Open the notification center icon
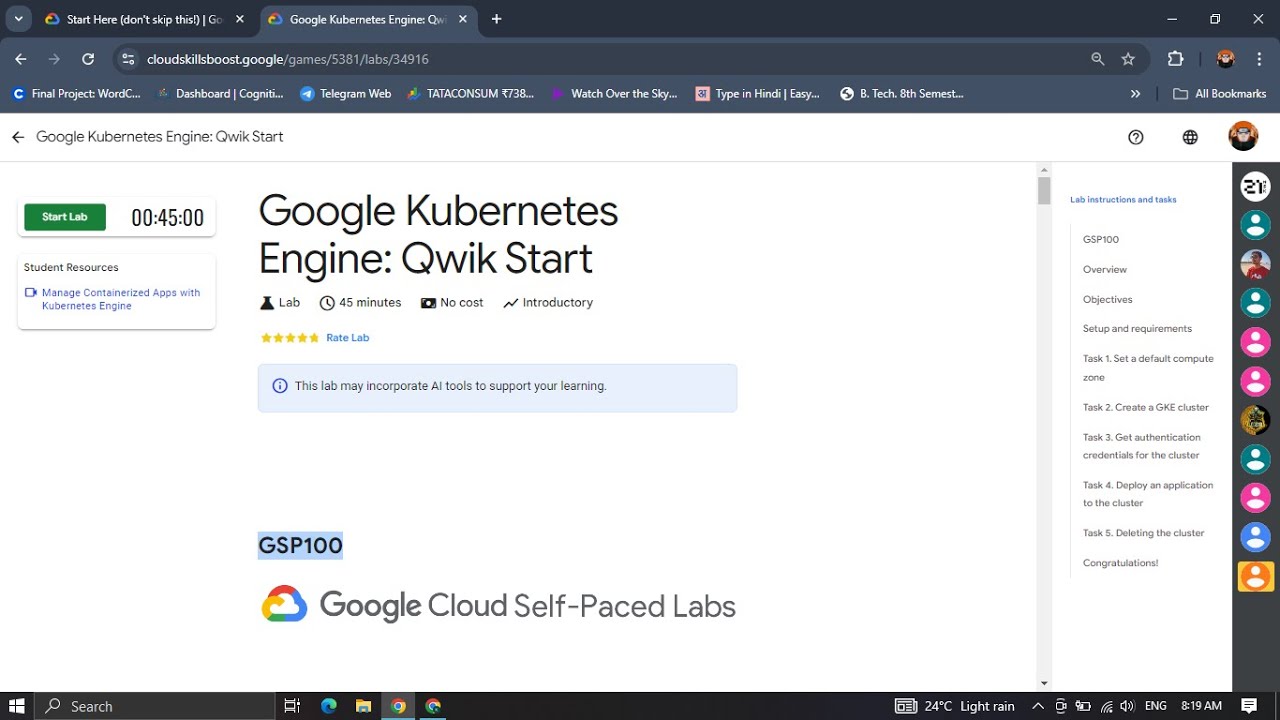1280x720 pixels. [x=1249, y=706]
